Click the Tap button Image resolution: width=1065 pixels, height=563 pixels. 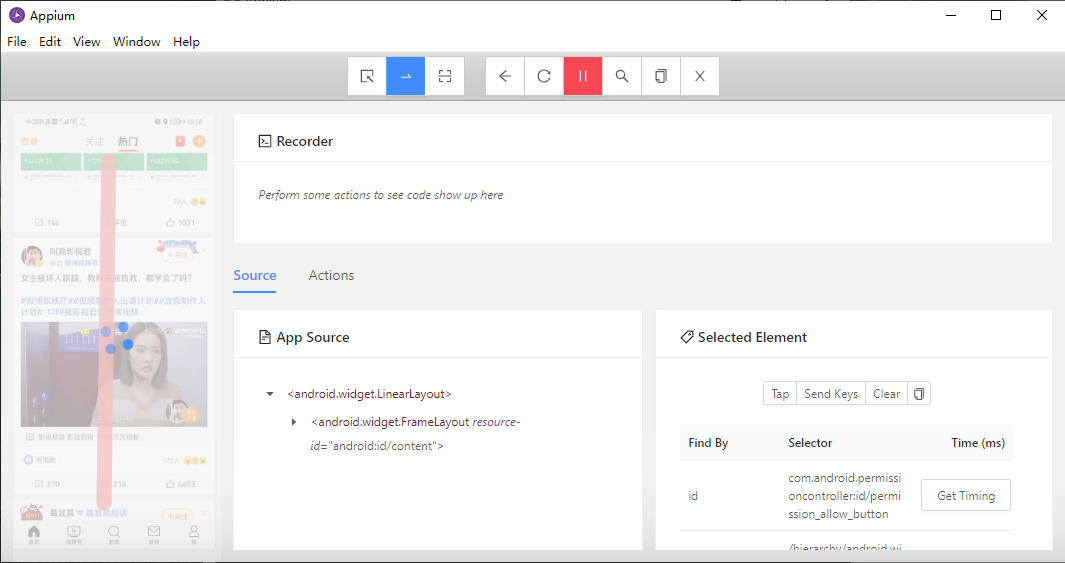[x=780, y=394]
